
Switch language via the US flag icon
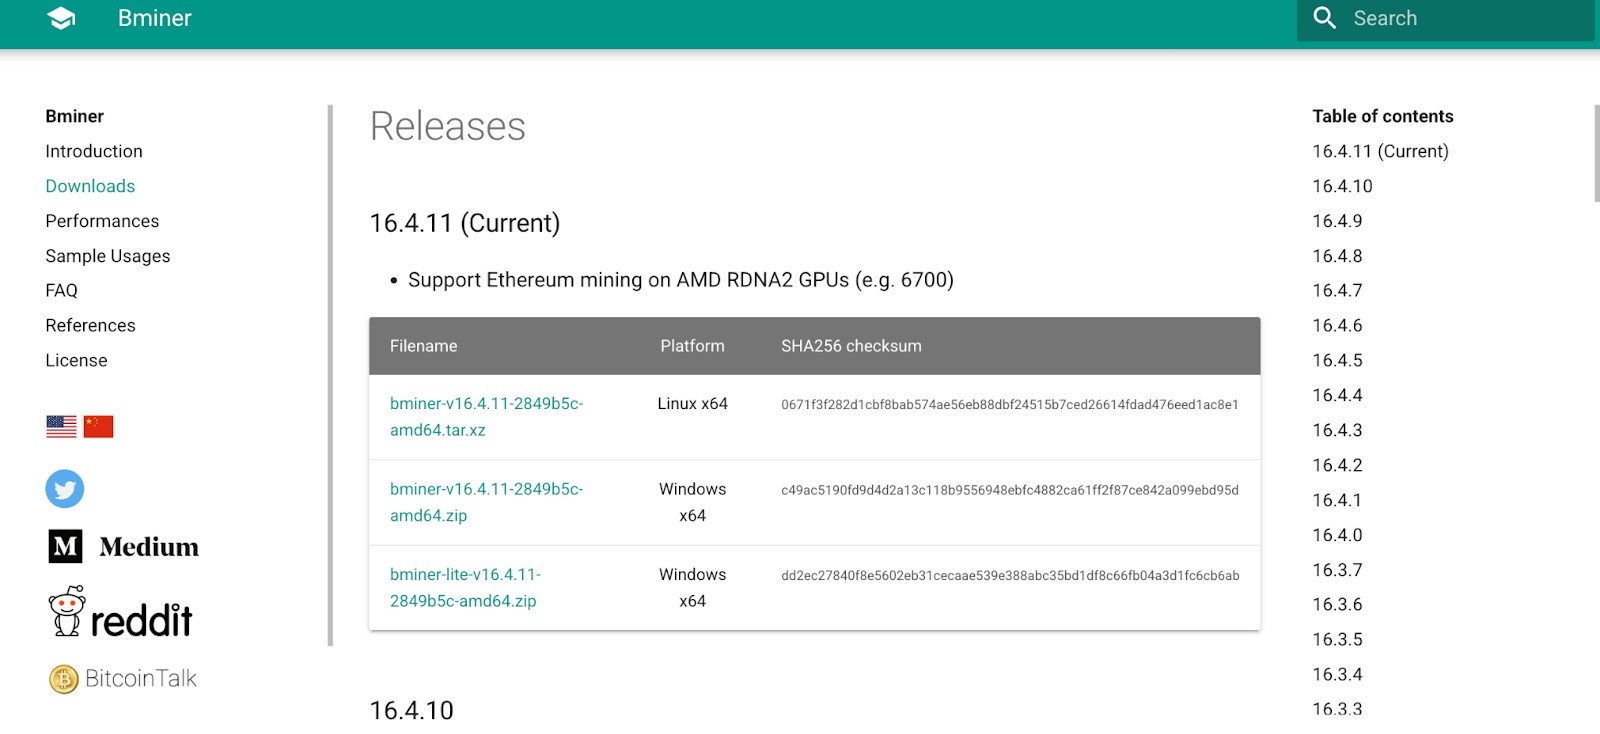click(61, 427)
